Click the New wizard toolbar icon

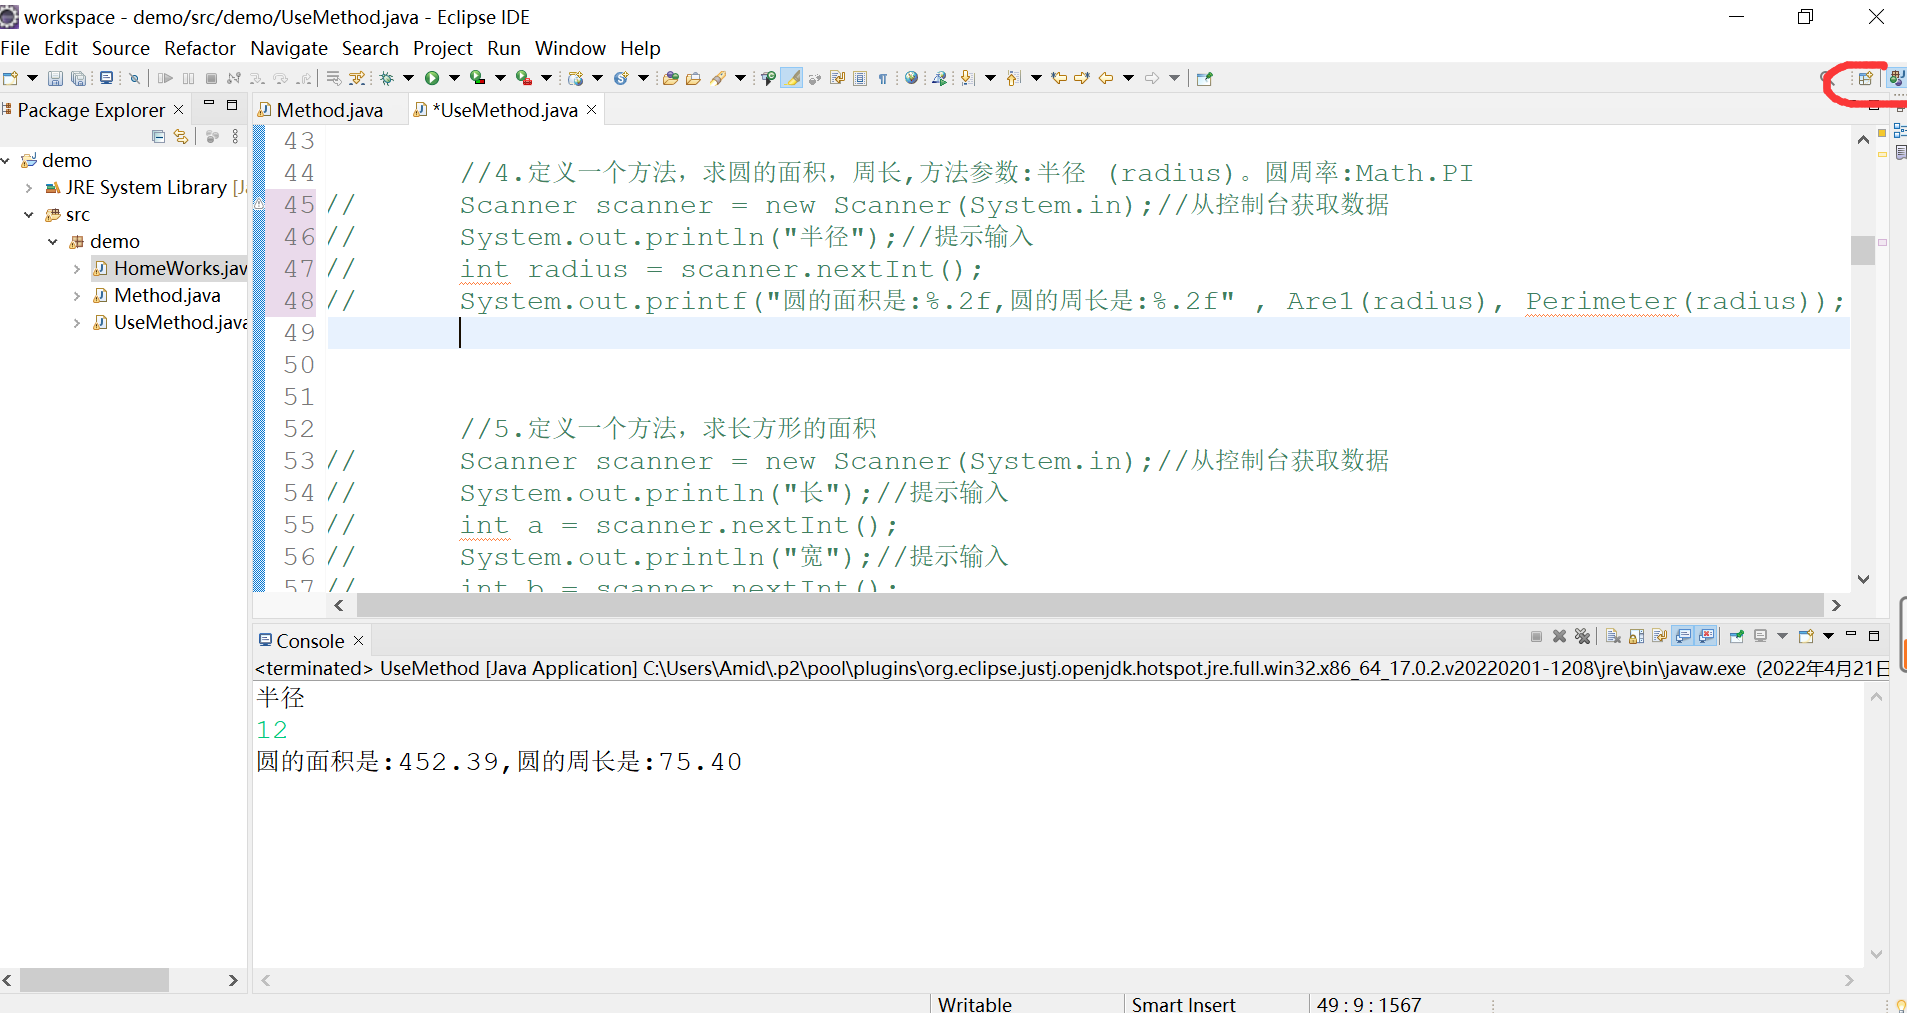coord(11,78)
